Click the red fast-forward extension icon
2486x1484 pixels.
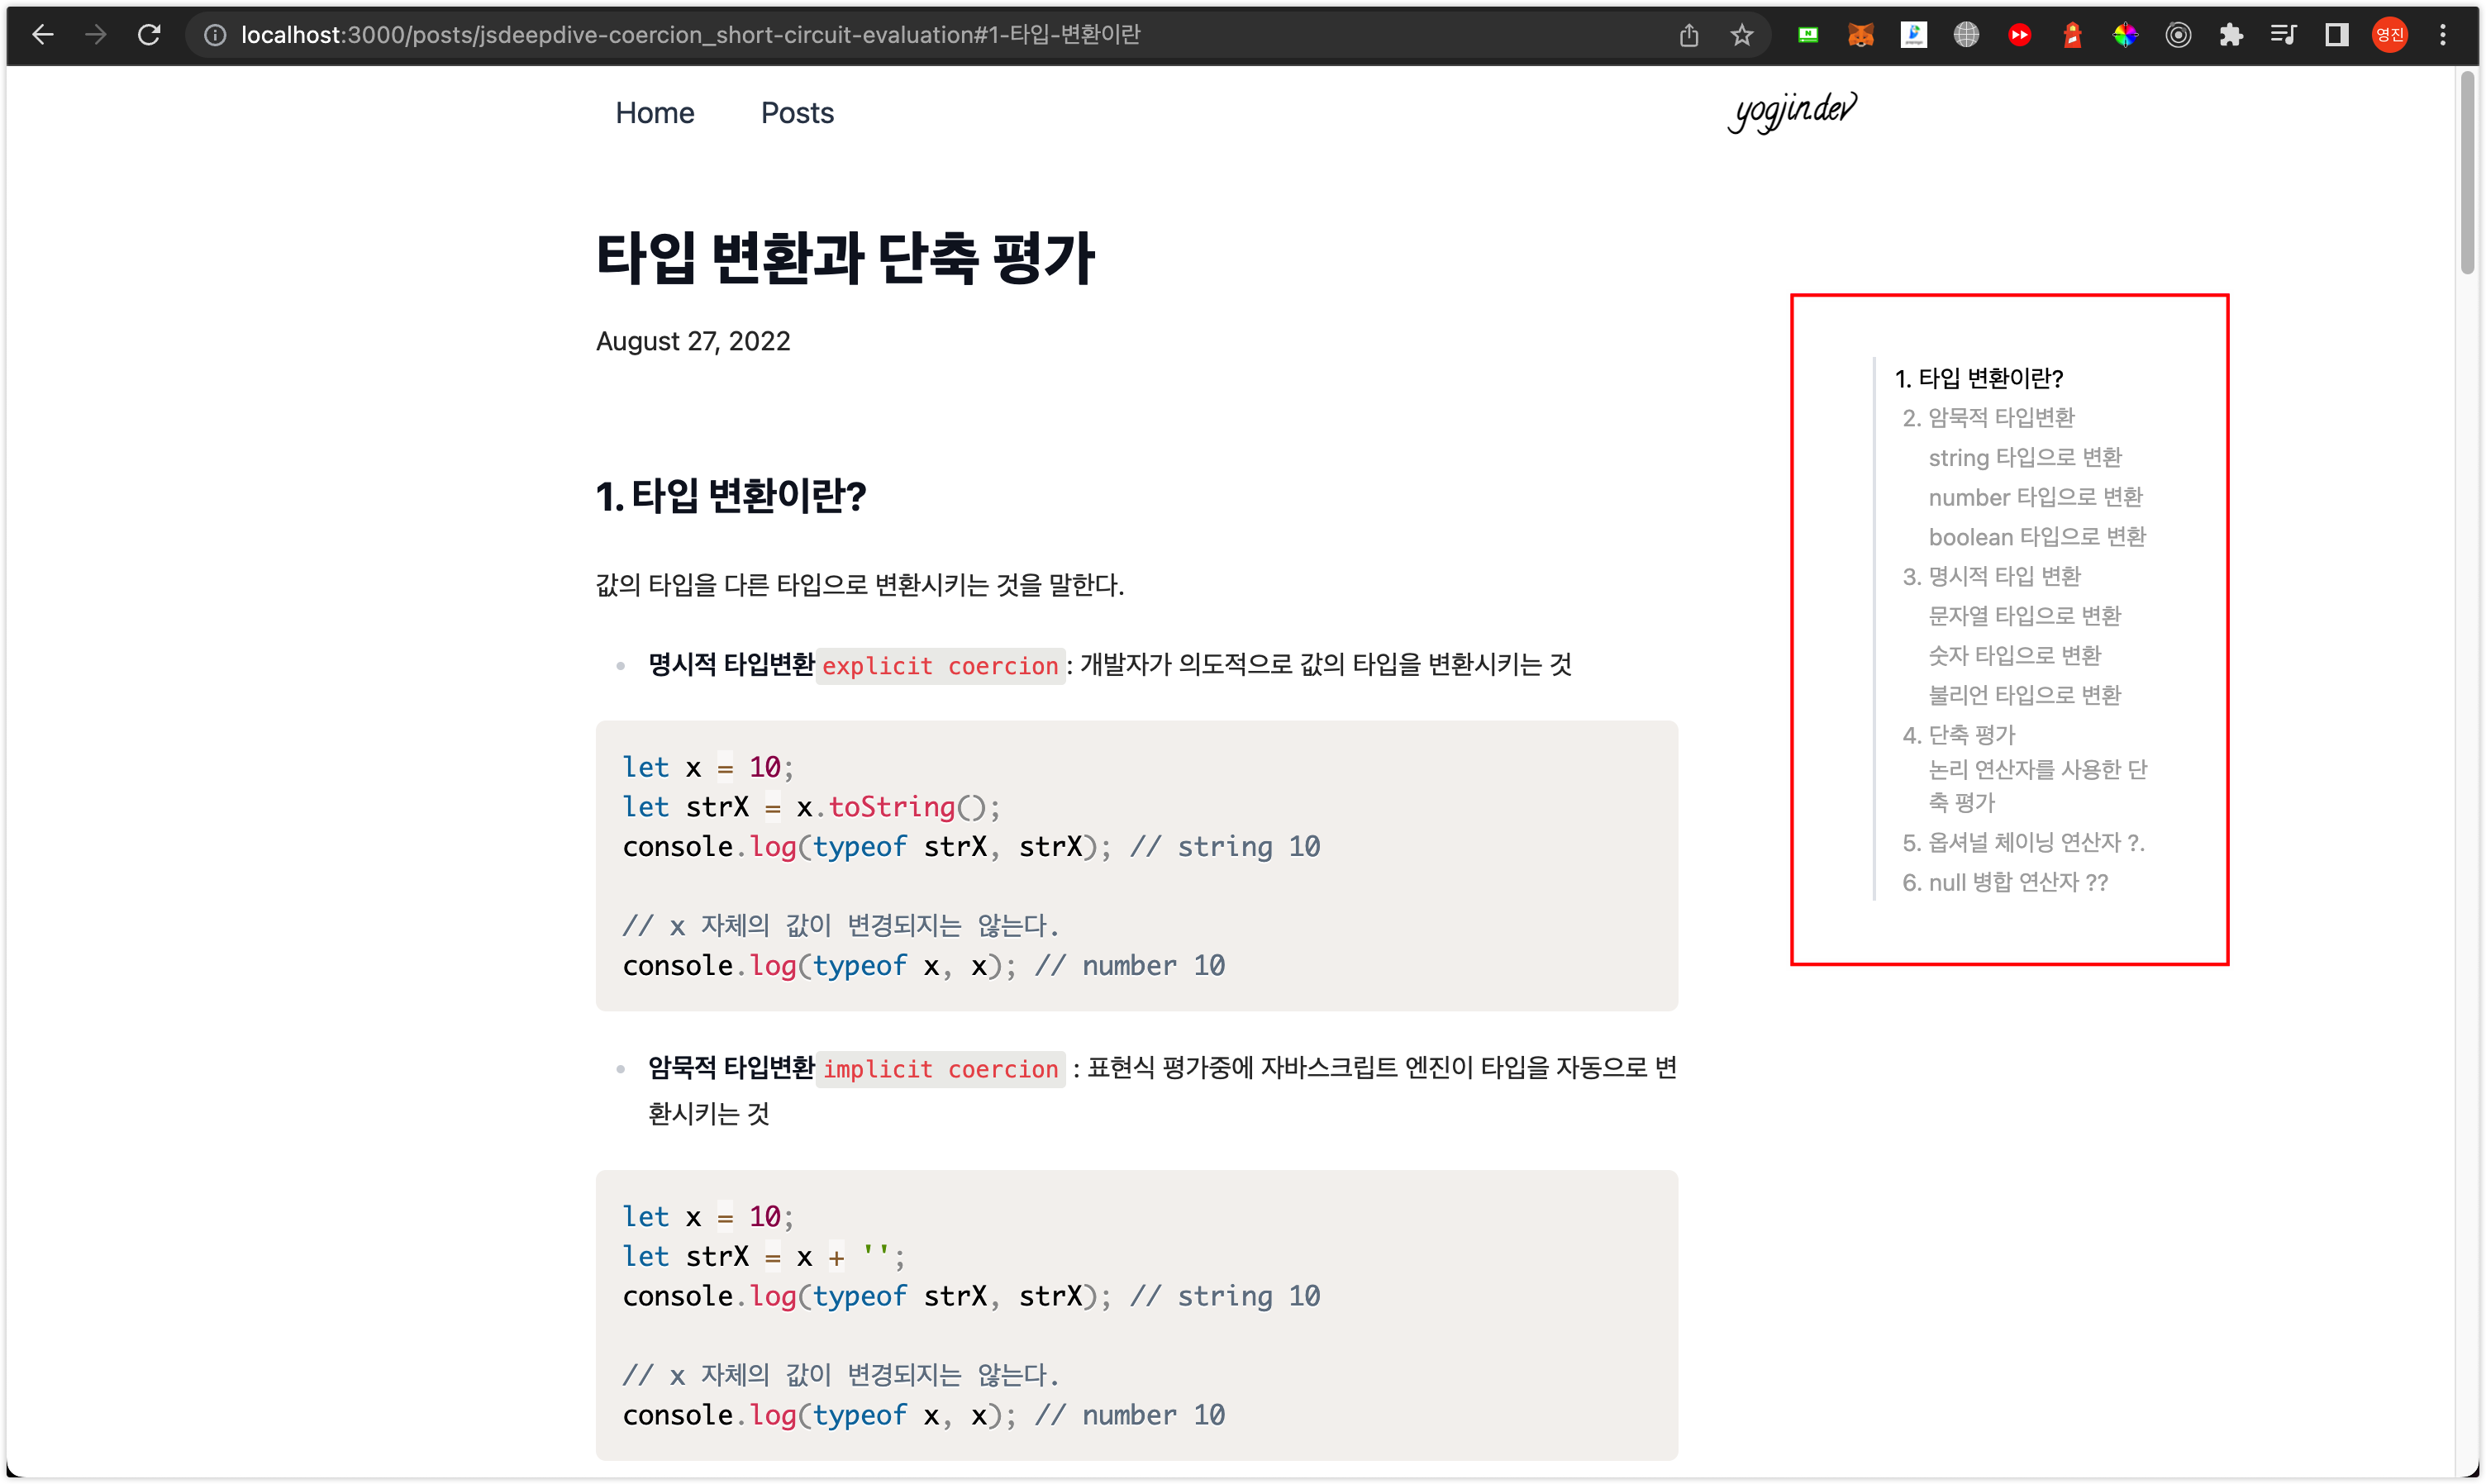click(2019, 35)
